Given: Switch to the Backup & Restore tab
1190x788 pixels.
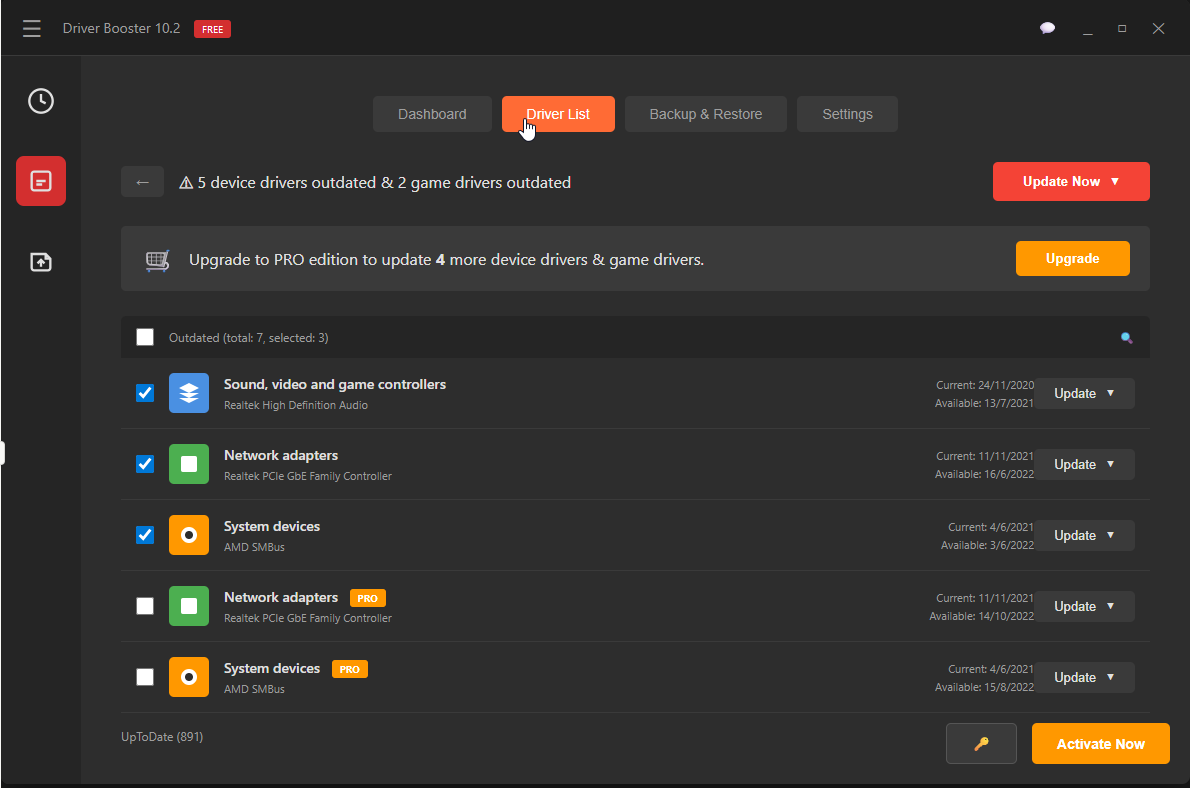Looking at the screenshot, I should pyautogui.click(x=706, y=113).
